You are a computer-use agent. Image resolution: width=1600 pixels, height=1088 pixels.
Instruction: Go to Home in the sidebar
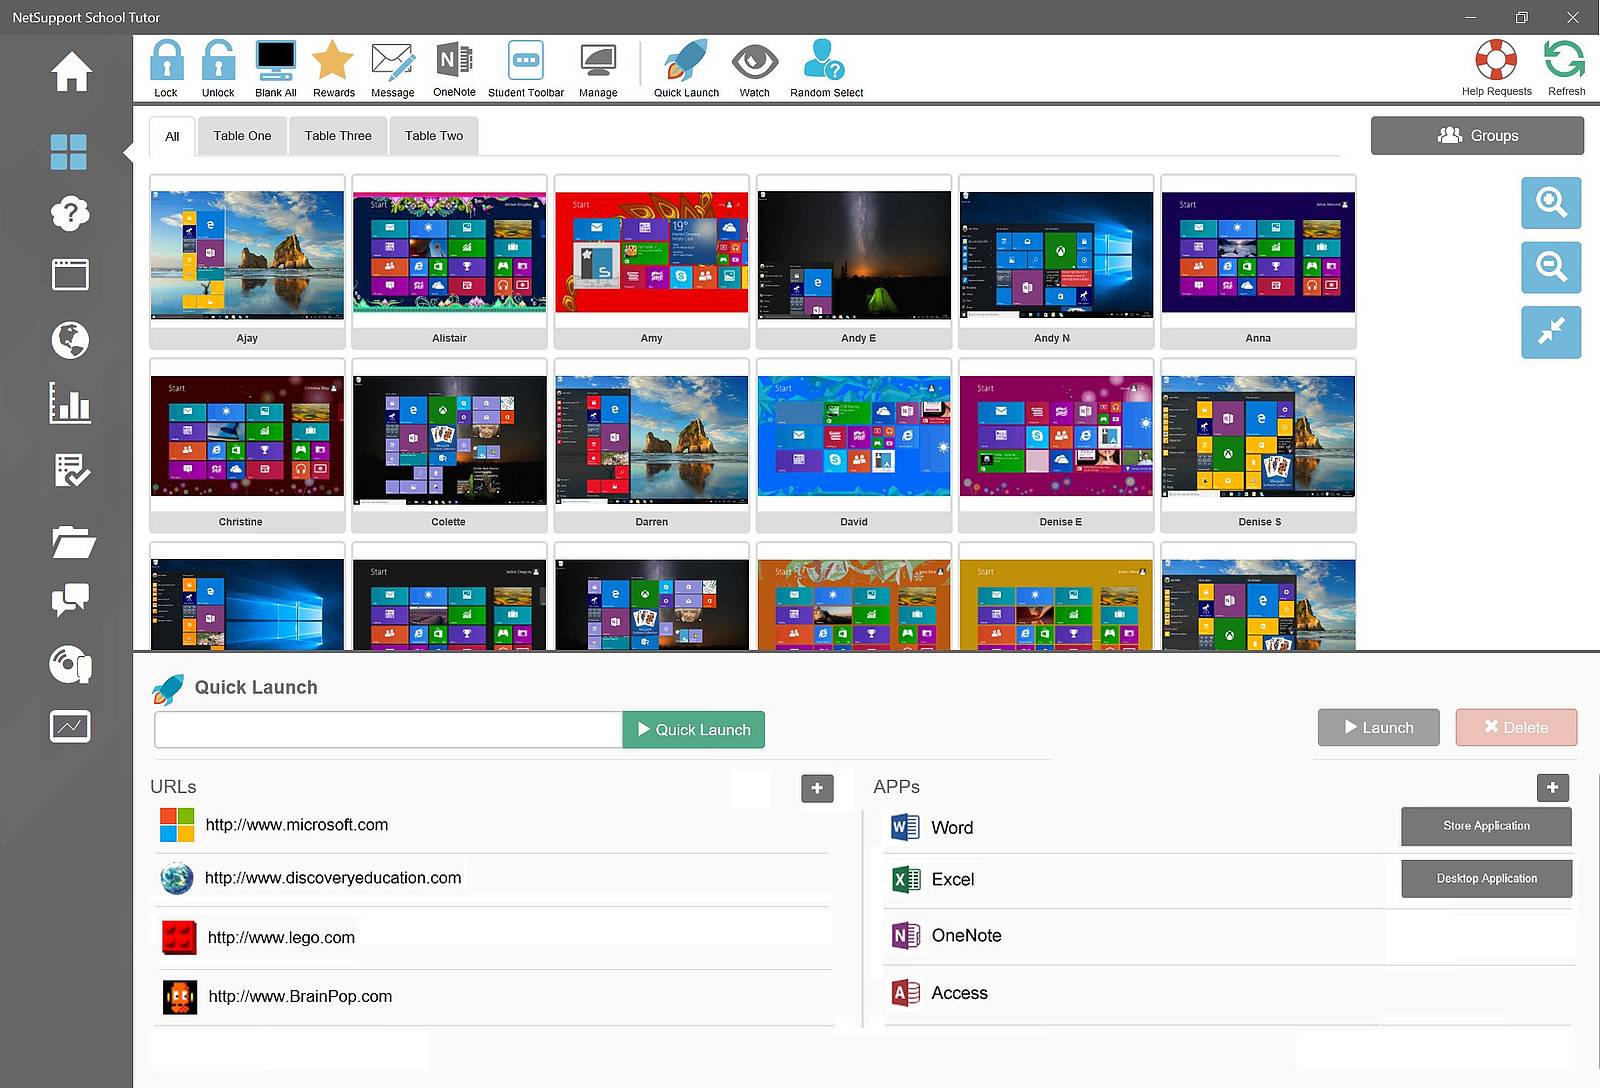click(x=71, y=72)
